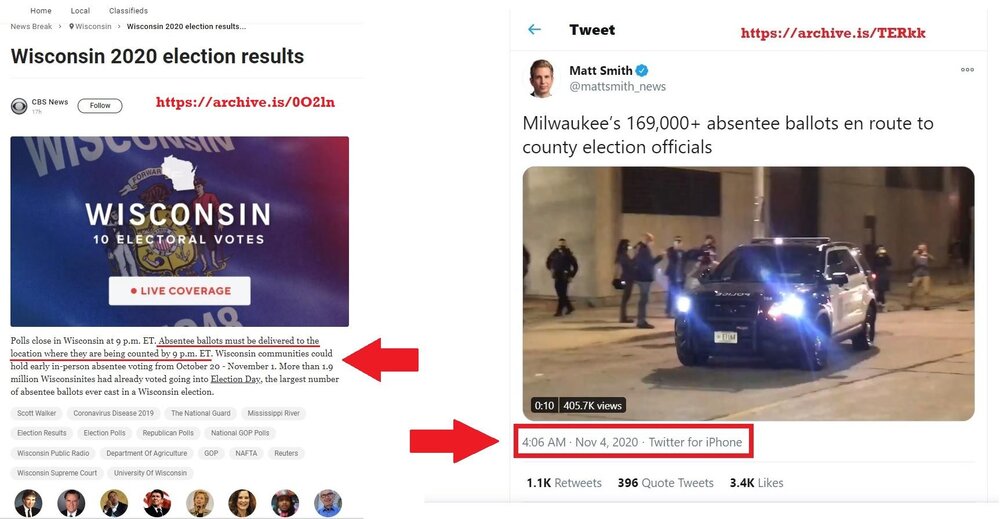Select the first politician avatar thumbnail
The image size is (1000, 519).
pyautogui.click(x=28, y=503)
